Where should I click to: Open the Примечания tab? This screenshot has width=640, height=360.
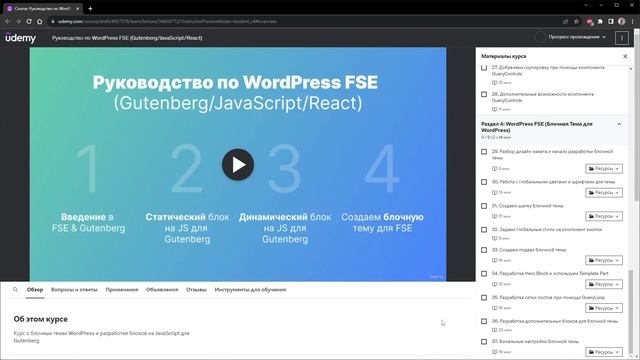(x=122, y=289)
